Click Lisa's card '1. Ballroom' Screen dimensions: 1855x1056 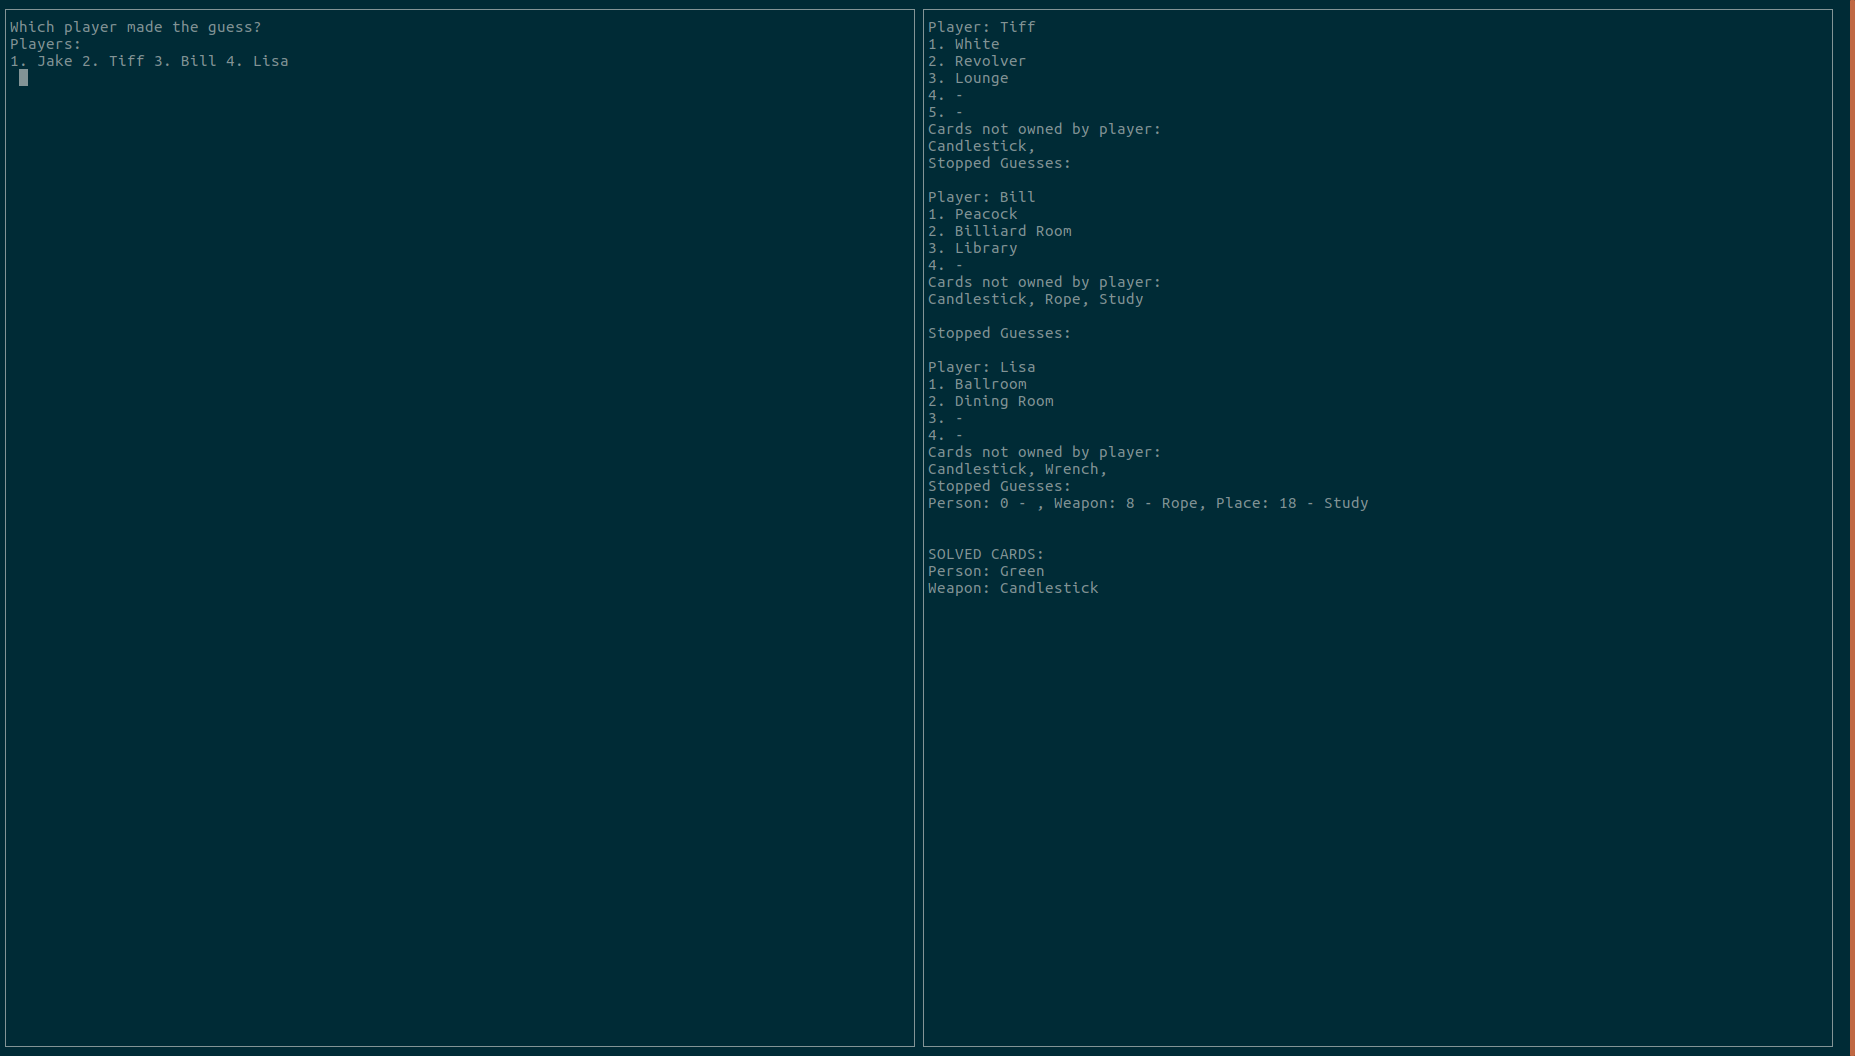(x=977, y=384)
